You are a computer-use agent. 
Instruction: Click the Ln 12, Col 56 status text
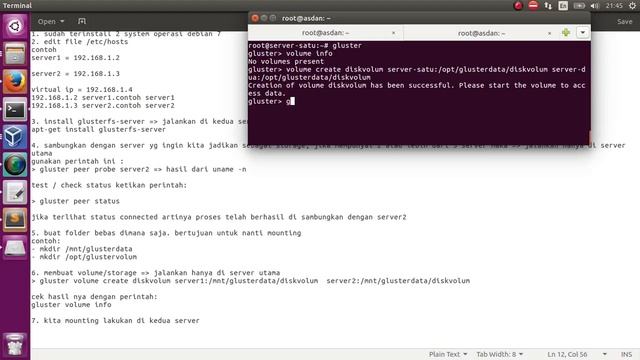tap(567, 354)
